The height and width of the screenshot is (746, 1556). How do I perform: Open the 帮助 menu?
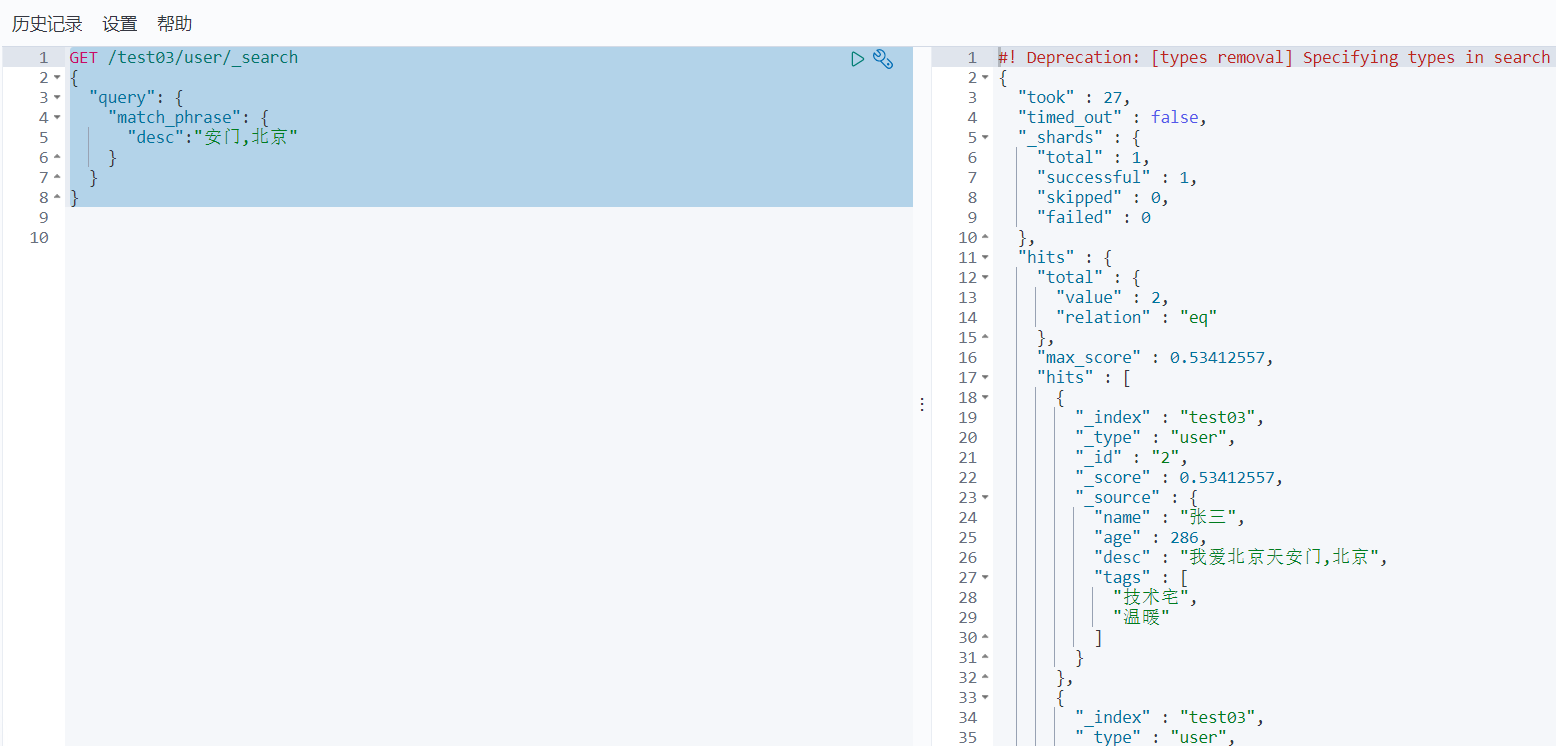pyautogui.click(x=174, y=23)
